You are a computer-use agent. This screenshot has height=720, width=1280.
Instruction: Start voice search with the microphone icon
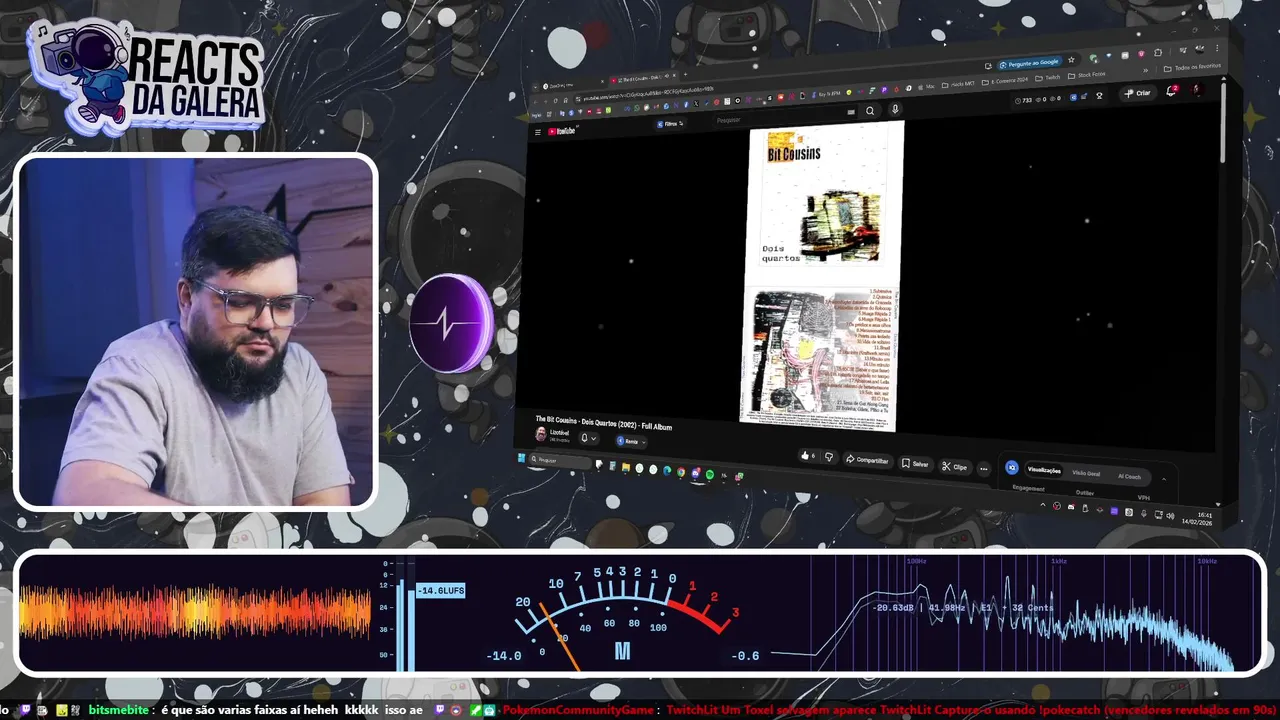[895, 109]
